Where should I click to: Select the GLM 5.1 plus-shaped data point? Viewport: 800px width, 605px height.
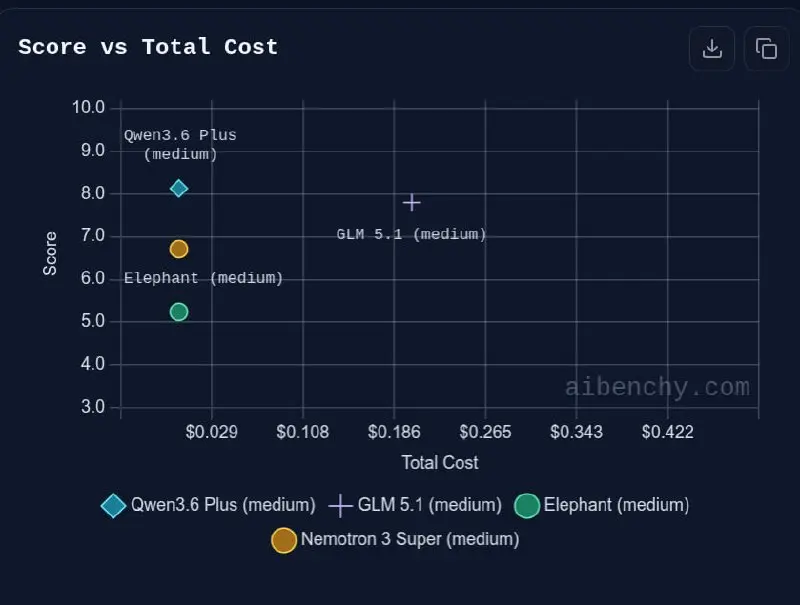[411, 203]
